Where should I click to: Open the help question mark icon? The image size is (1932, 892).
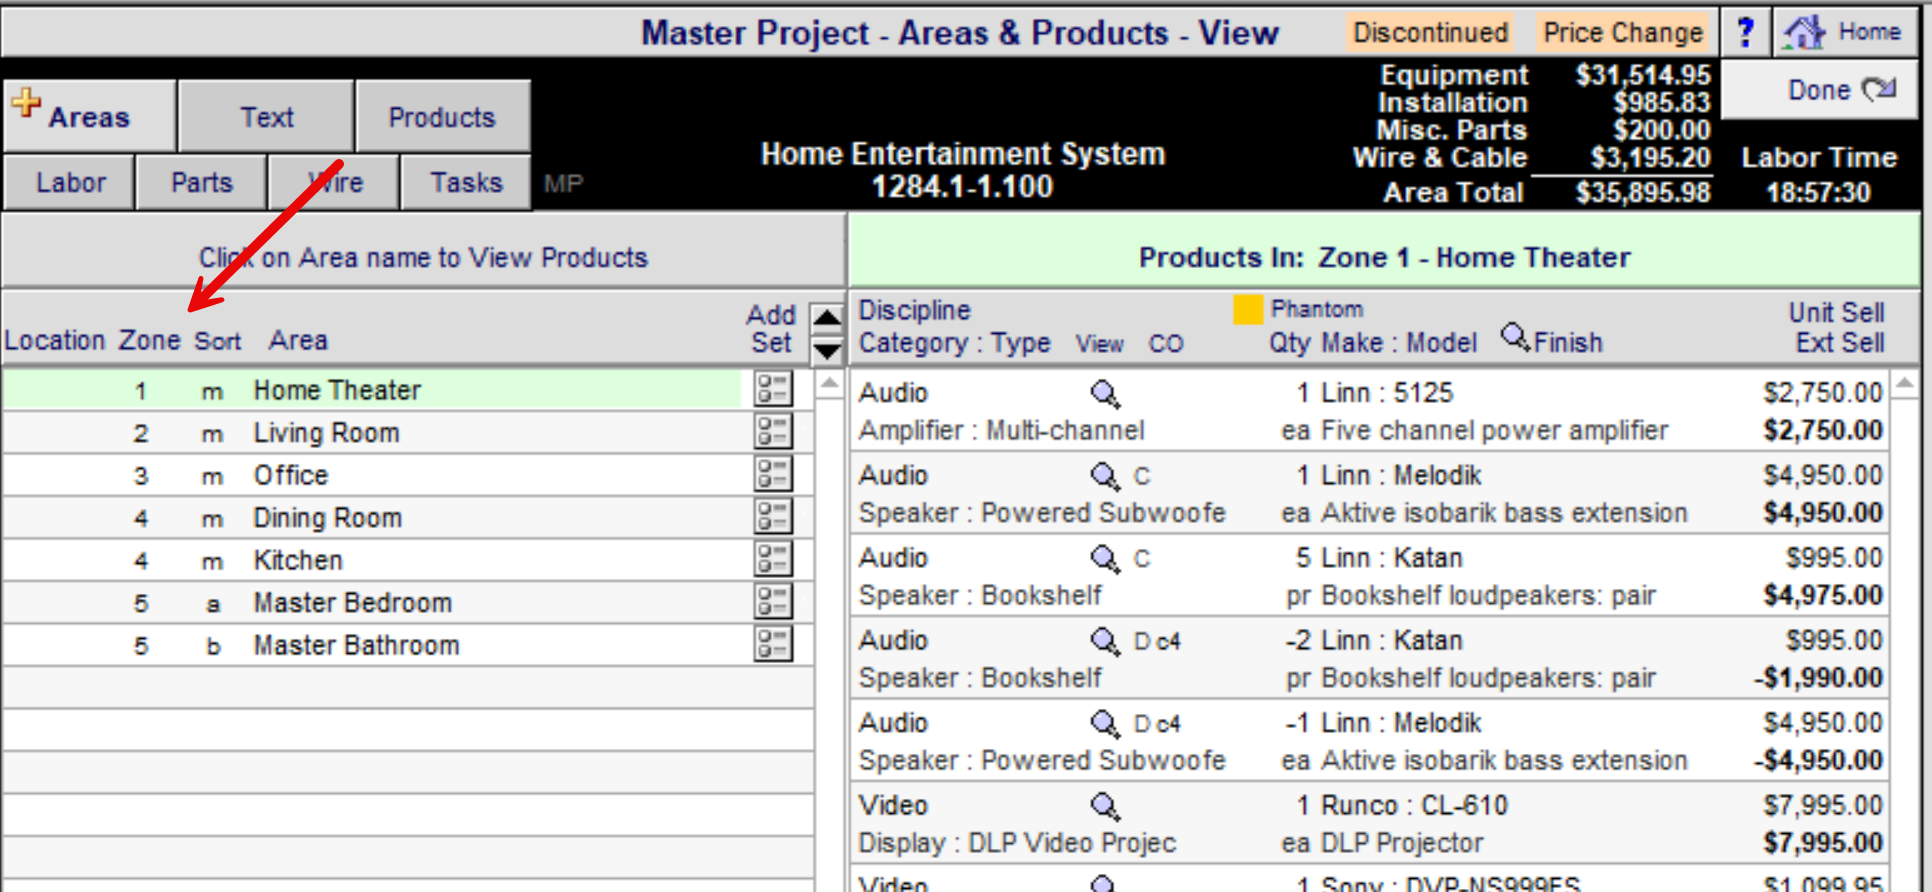(x=1746, y=32)
